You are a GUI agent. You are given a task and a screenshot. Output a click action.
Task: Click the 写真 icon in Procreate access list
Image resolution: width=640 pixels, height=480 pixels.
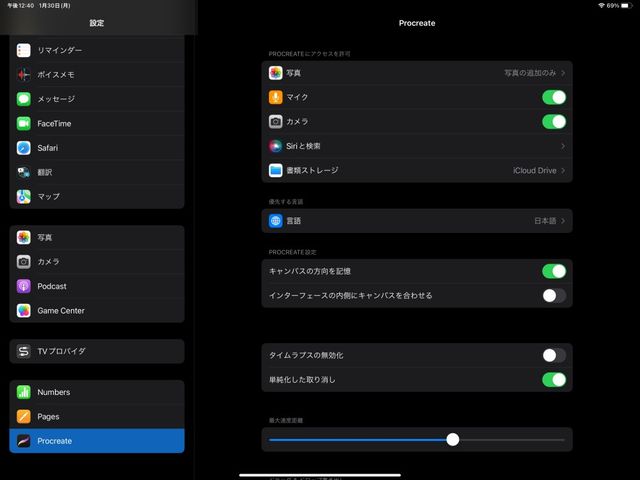[x=276, y=73]
